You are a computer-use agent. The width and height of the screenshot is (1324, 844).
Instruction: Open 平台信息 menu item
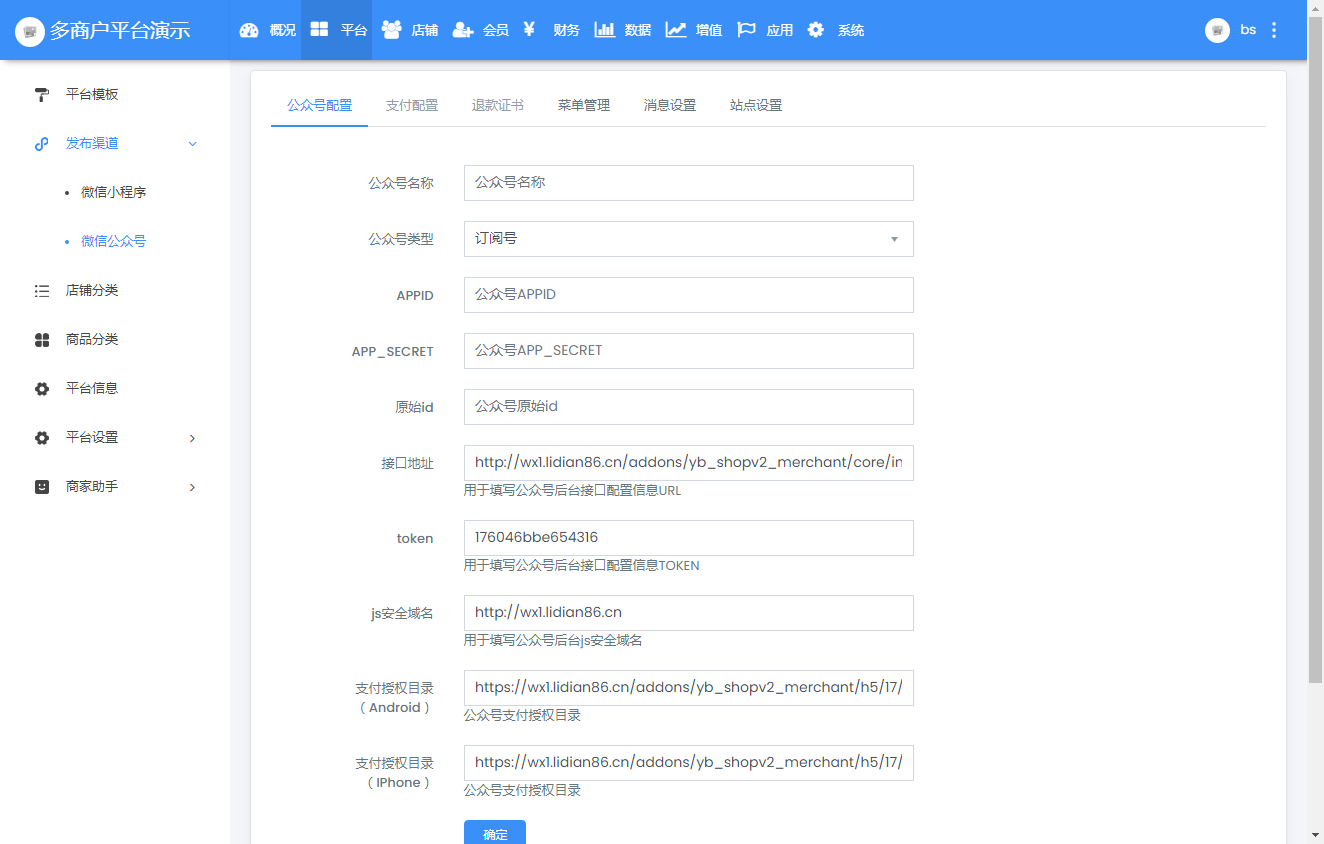(x=92, y=388)
